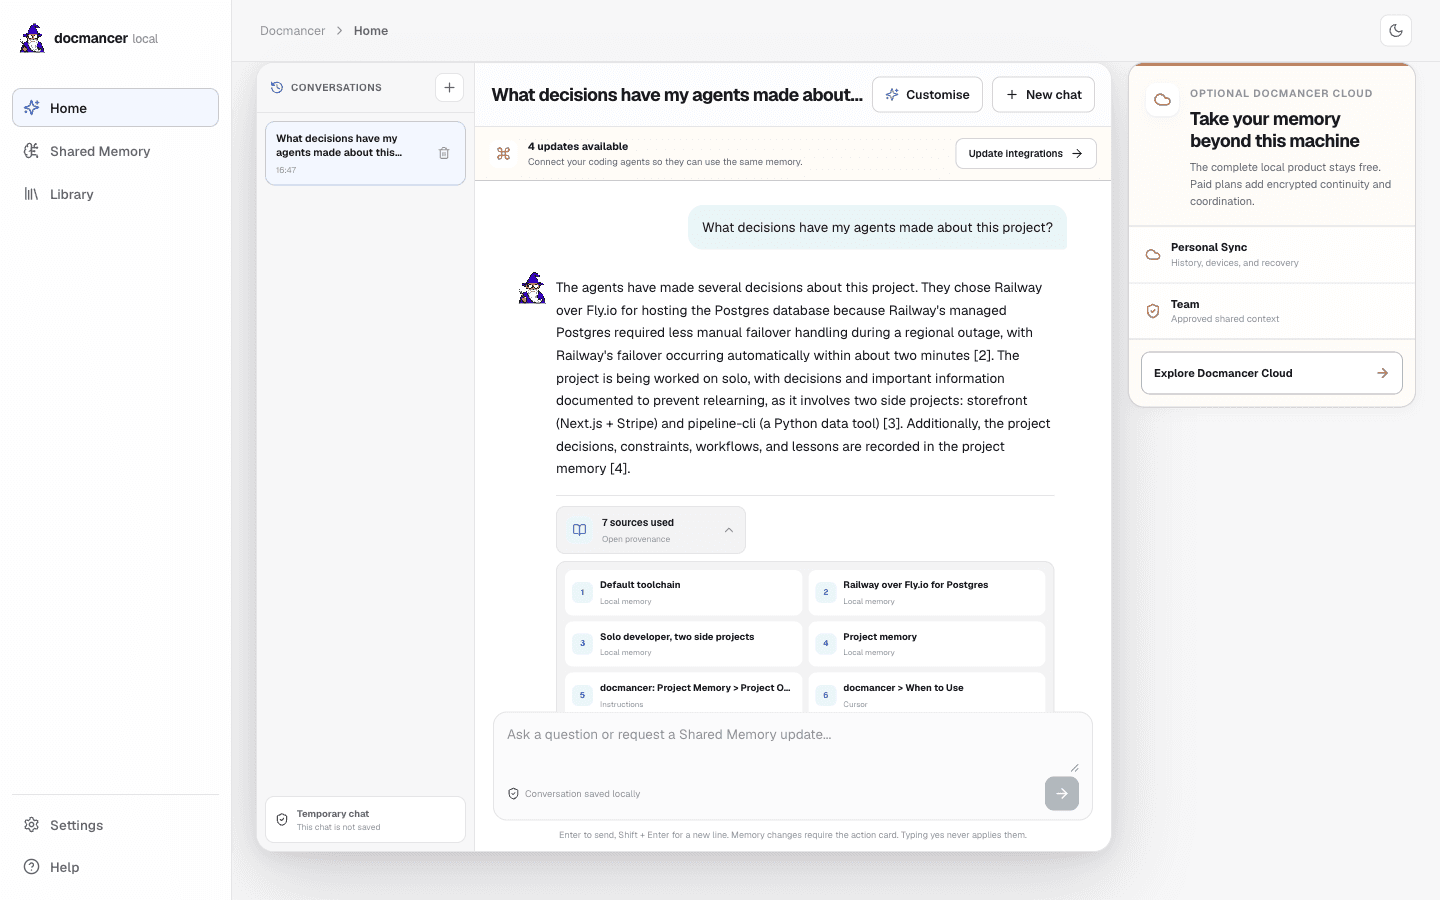Click the Help question mark icon

32,867
